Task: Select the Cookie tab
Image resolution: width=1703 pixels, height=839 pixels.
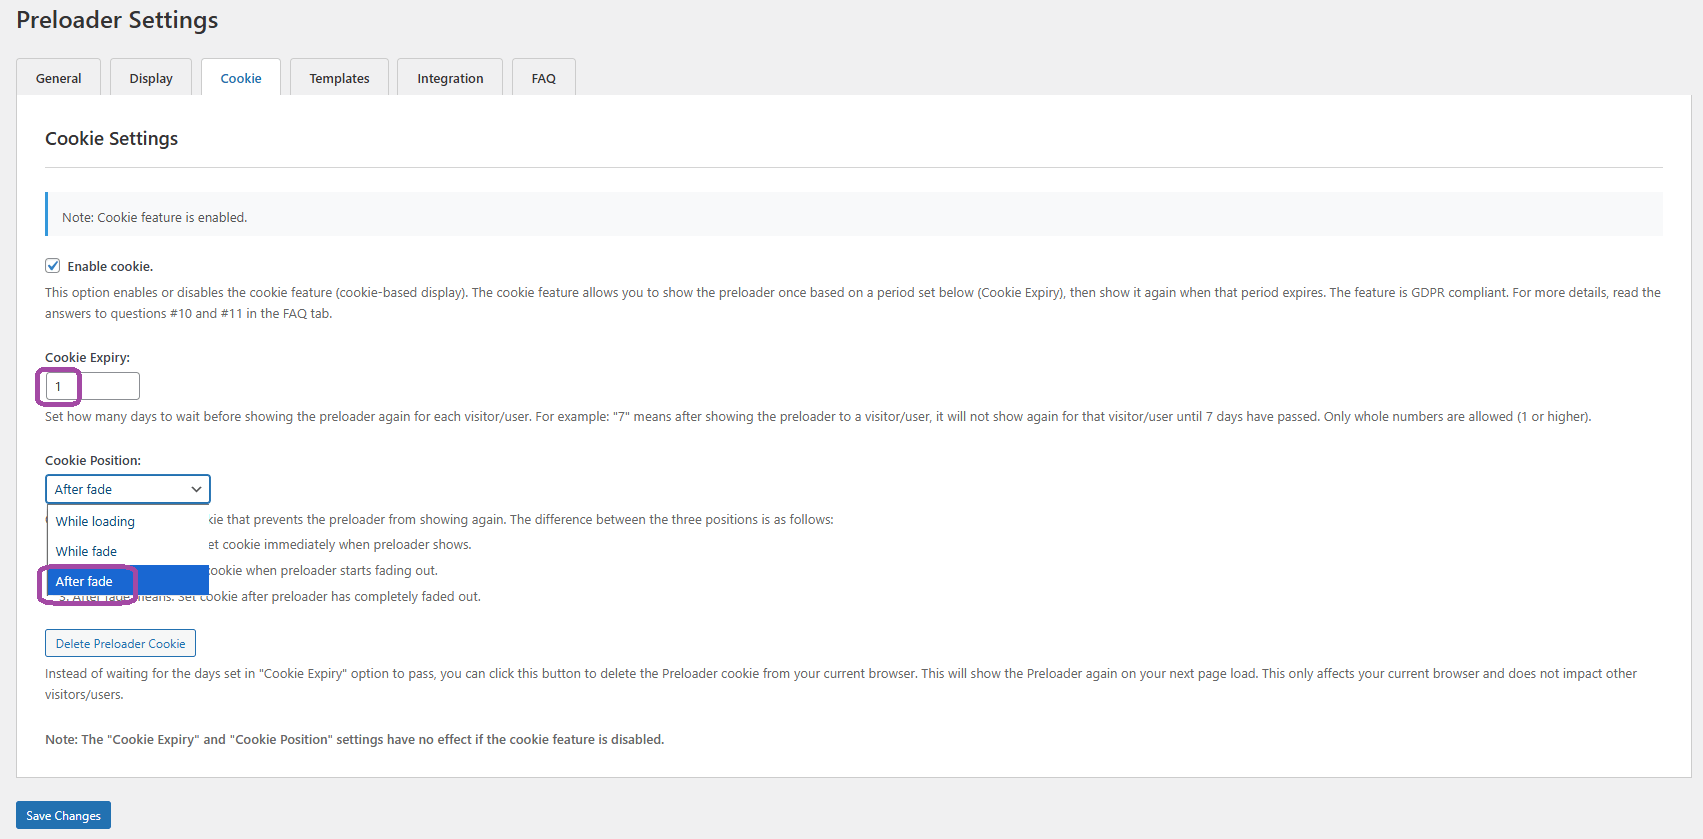Action: coord(241,78)
